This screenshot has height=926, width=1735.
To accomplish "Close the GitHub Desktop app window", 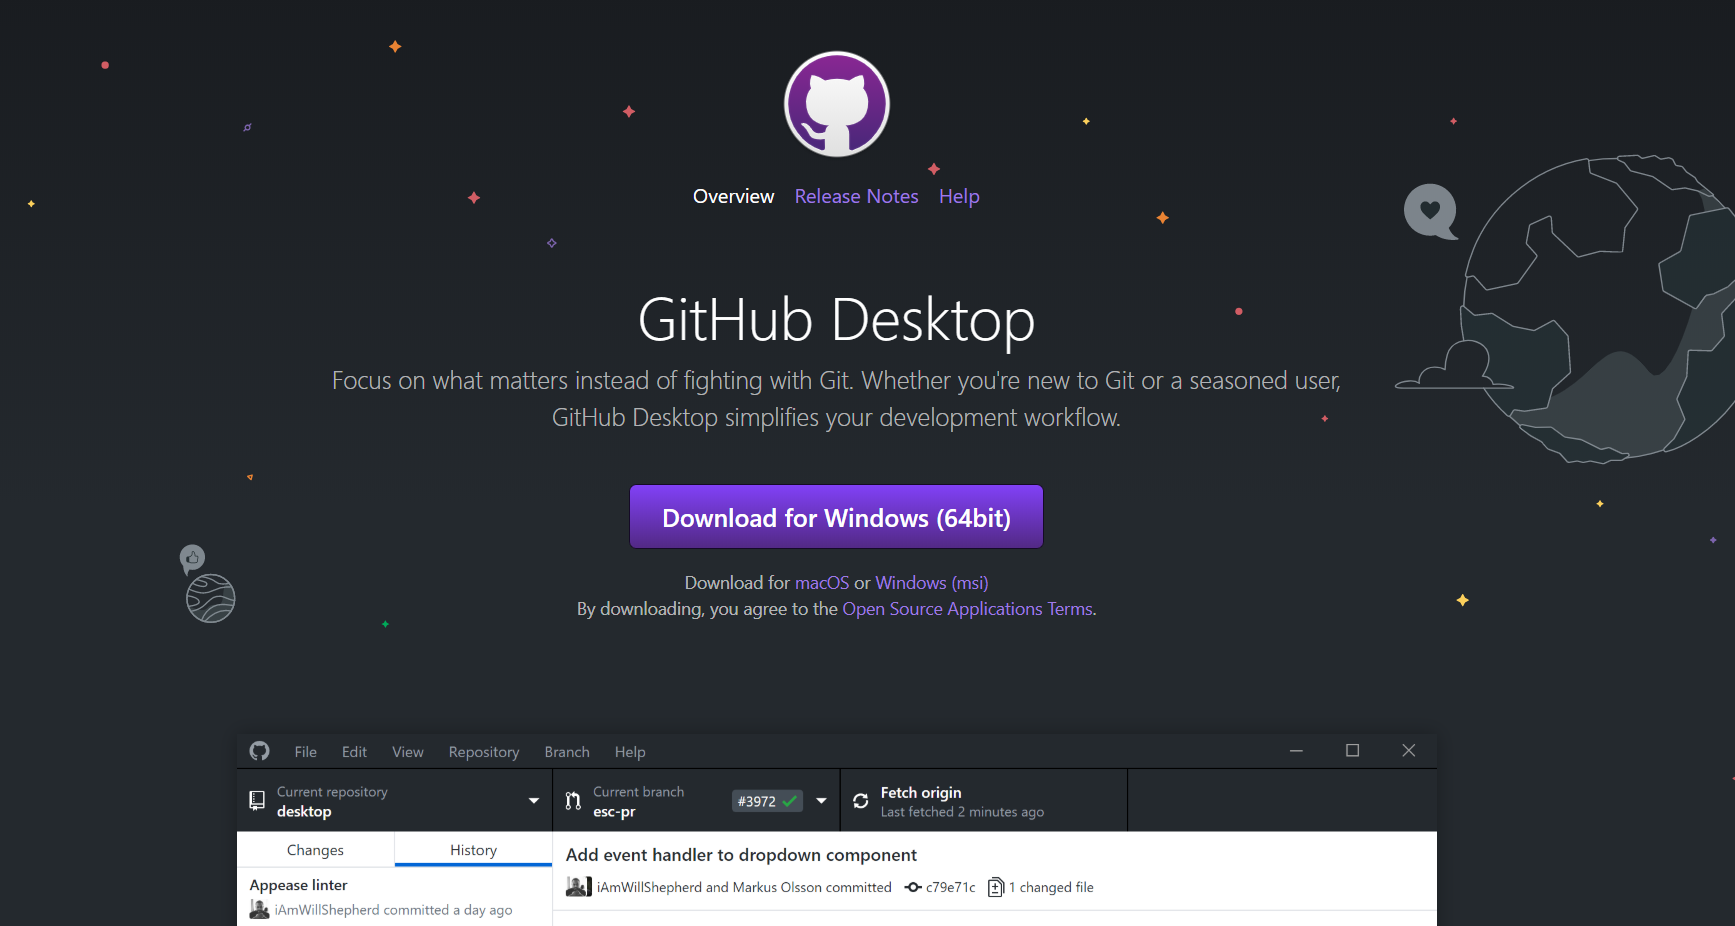I will pos(1408,751).
